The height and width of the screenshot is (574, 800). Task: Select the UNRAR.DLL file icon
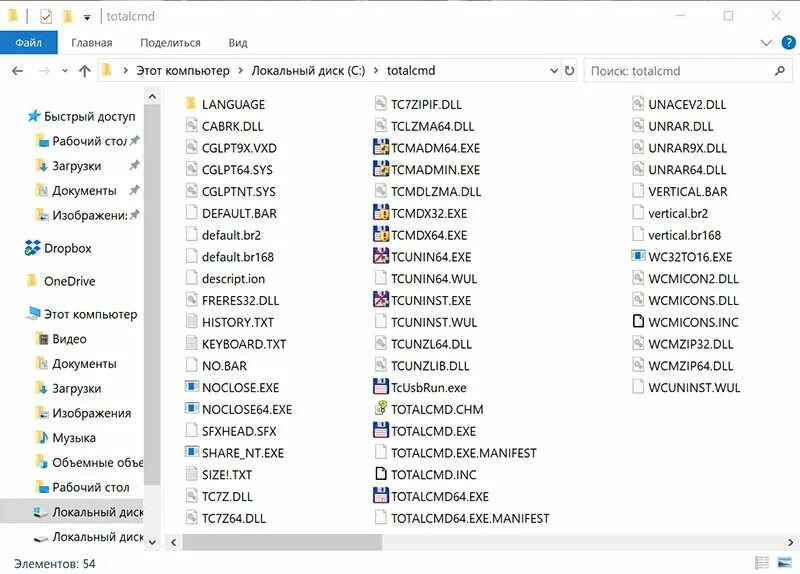click(x=638, y=126)
